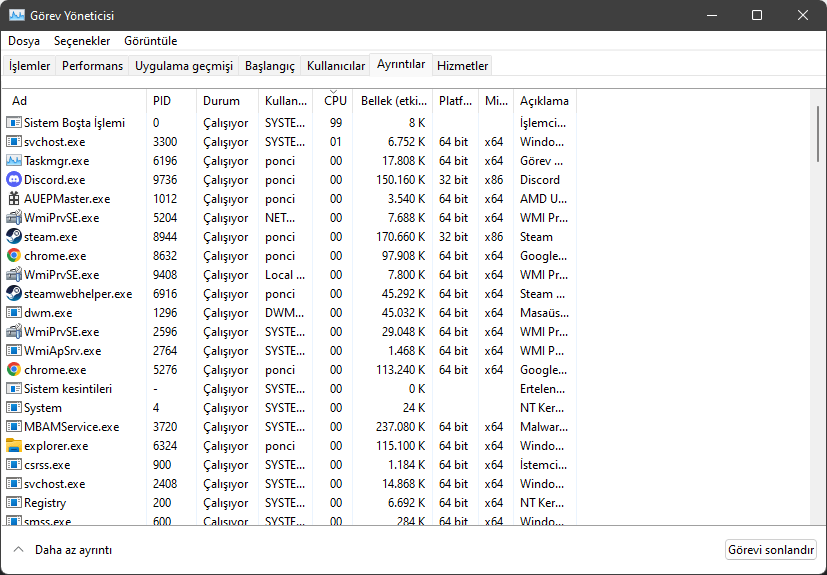Click the Registry process icon
Screen dimensions: 827x575
(x=14, y=503)
